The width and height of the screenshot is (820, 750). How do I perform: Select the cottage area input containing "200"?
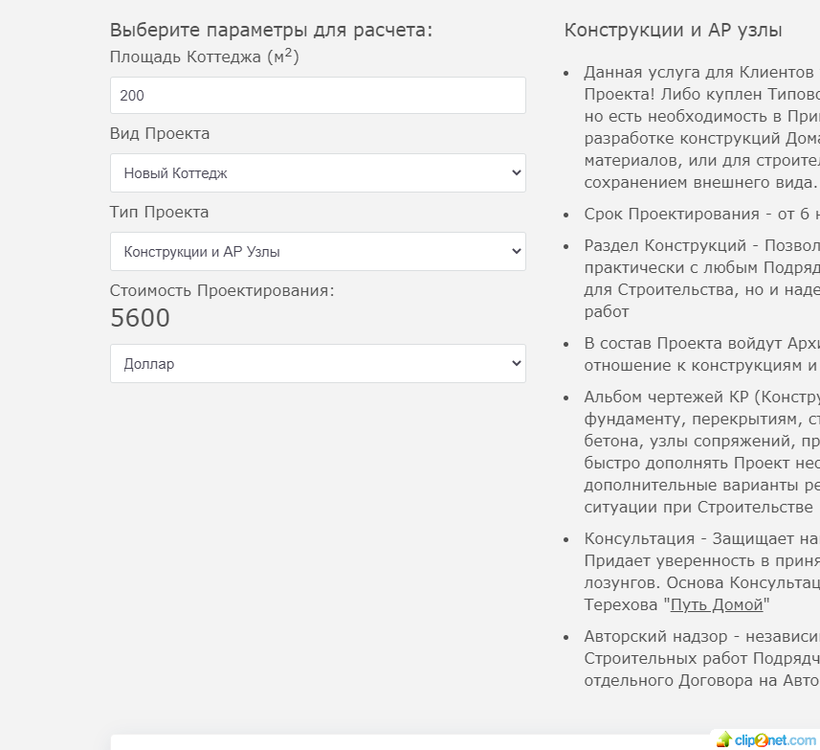click(x=317, y=95)
